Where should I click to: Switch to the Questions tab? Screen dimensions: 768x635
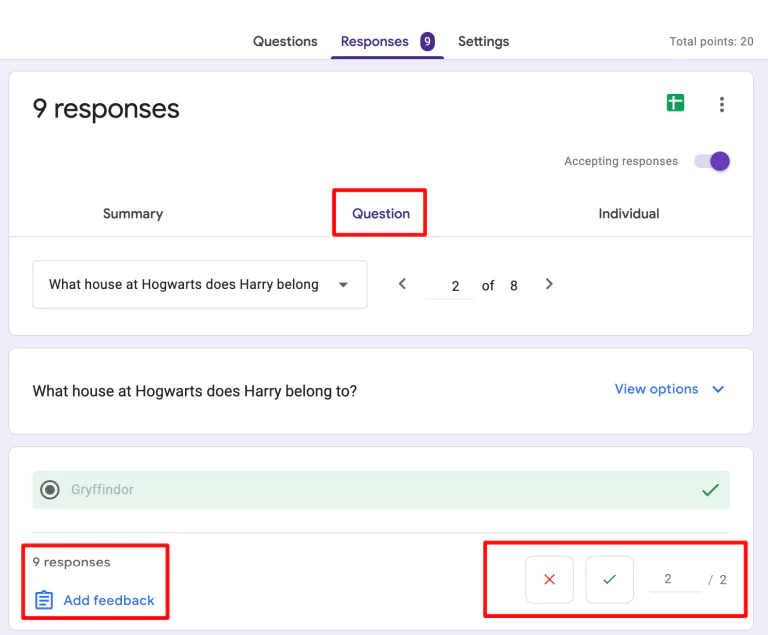pos(285,41)
